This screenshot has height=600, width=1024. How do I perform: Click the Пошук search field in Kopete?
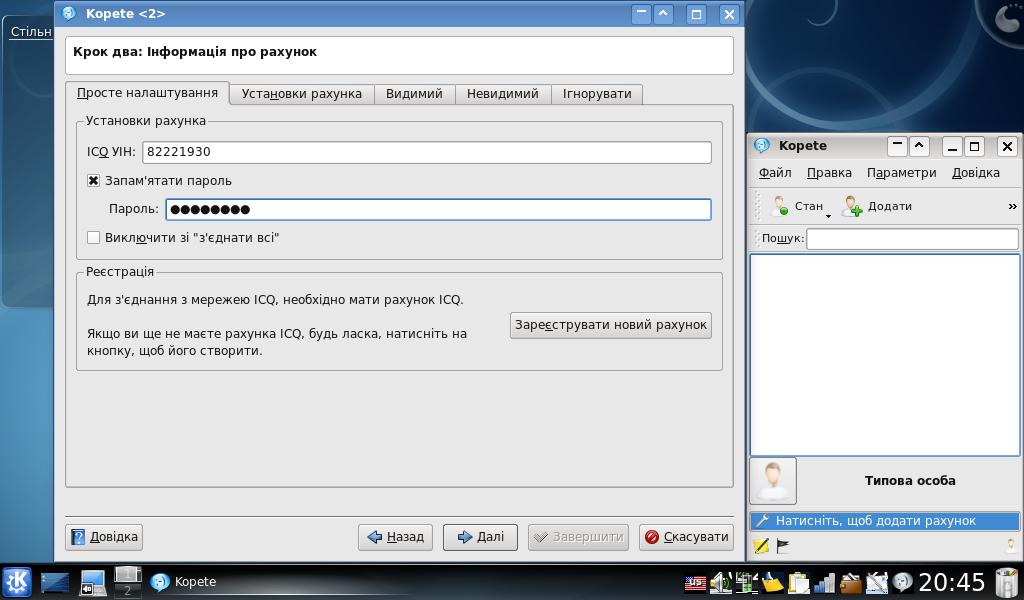912,239
